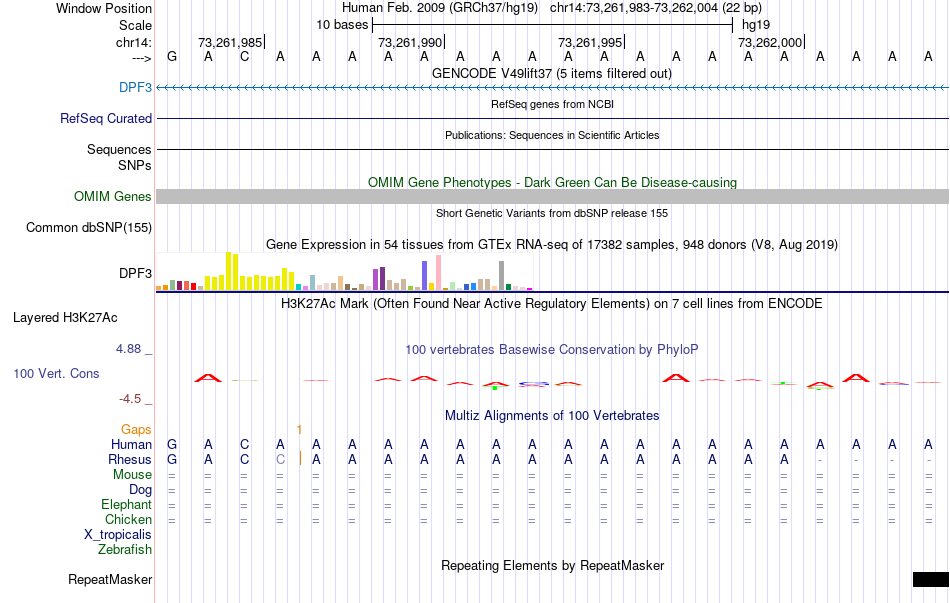Click the G base in the sequence row
This screenshot has height=603, width=950.
172,57
